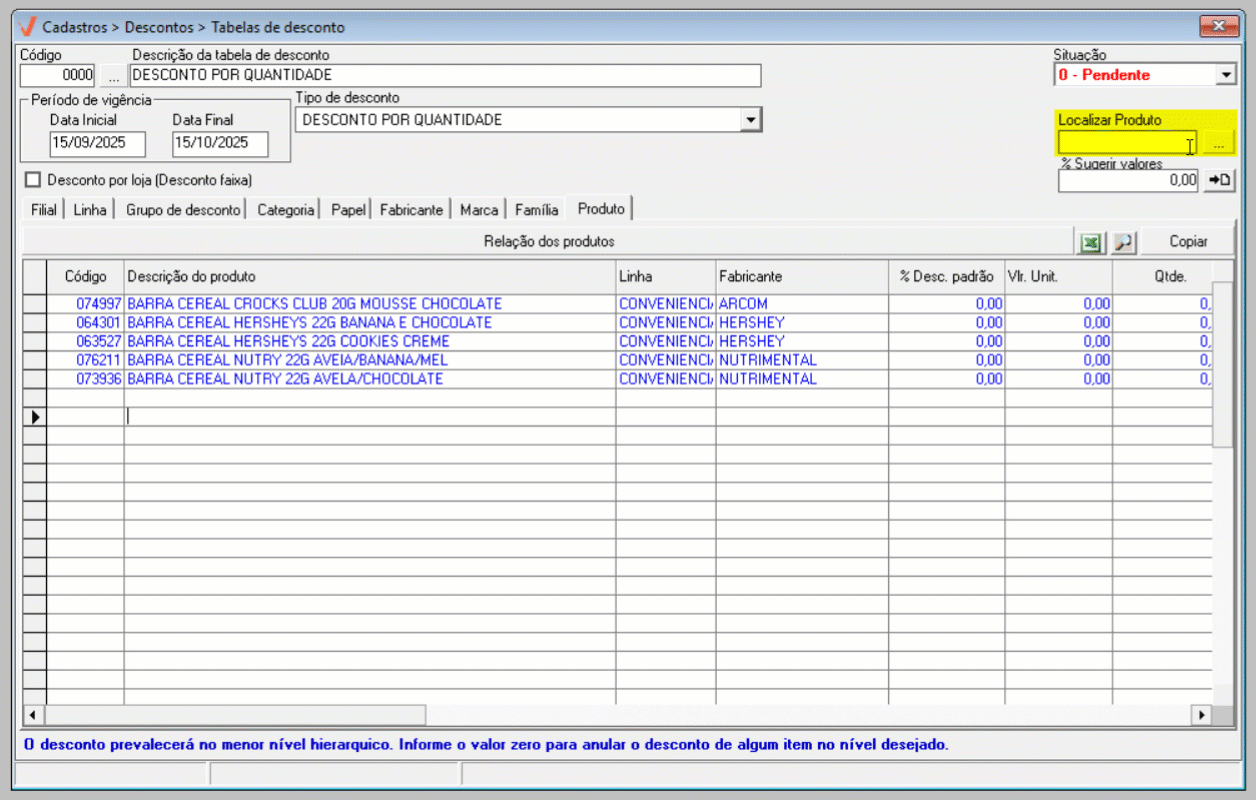Focus the Localizar Produto yellow field
The image size is (1256, 800).
click(x=1127, y=145)
